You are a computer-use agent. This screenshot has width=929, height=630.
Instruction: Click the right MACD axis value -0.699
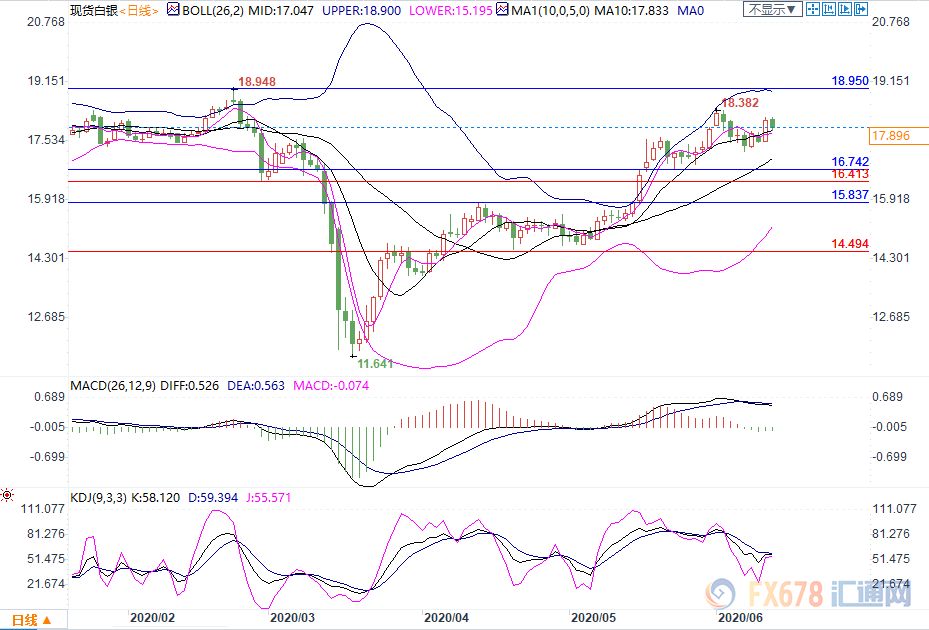[x=889, y=456]
